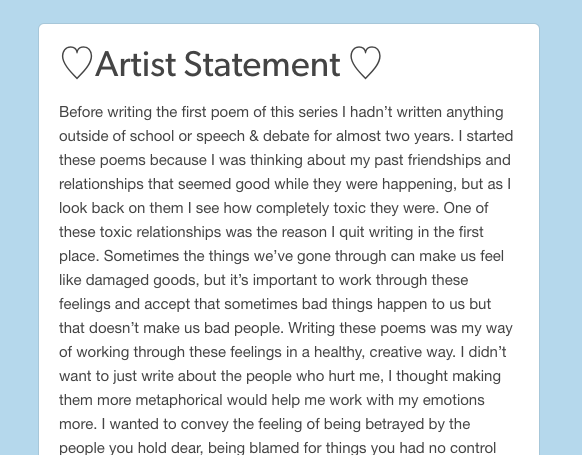582x455 pixels.
Task: Click the line starting 'relationships that seemed good'
Action: point(285,184)
